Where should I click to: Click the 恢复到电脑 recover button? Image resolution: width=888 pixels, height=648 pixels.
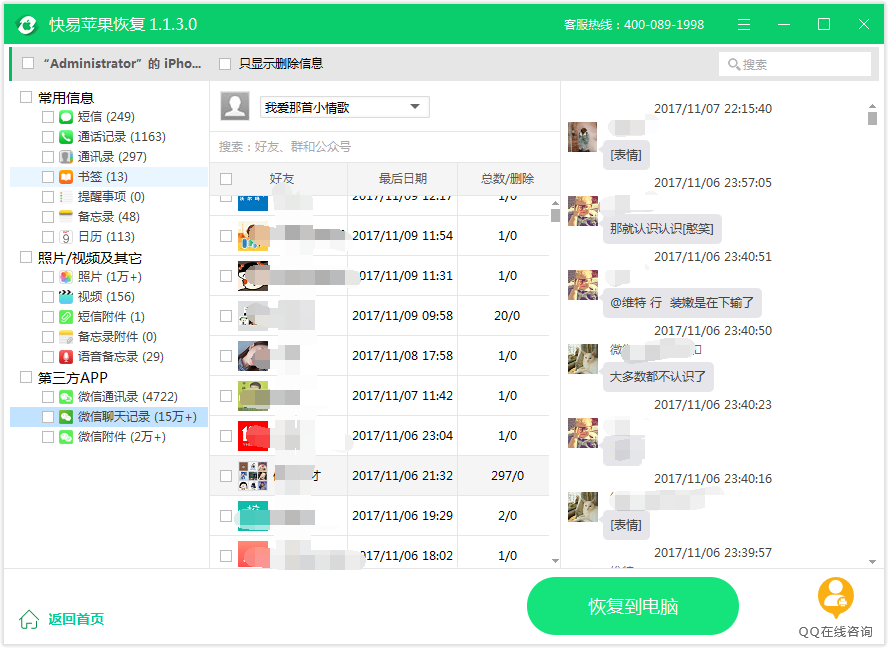coord(633,606)
